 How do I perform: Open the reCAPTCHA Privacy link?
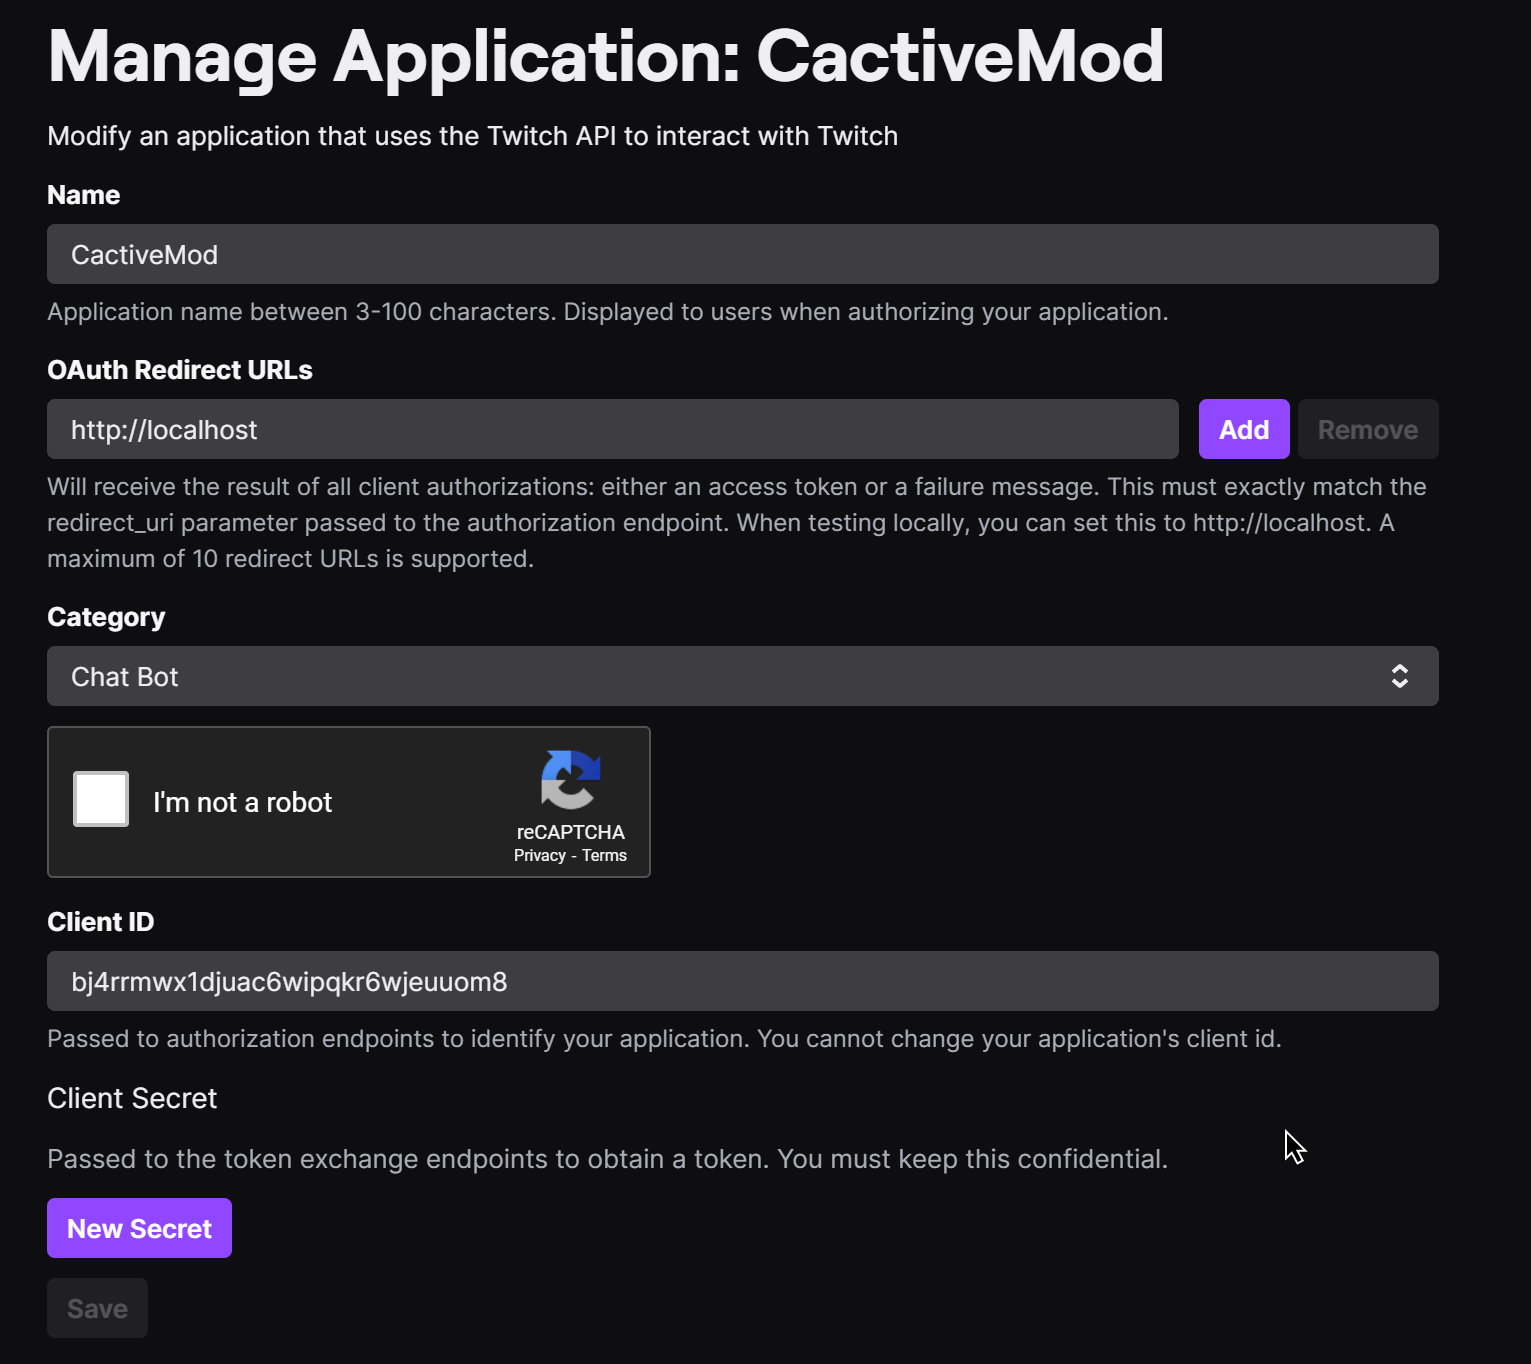click(x=539, y=856)
